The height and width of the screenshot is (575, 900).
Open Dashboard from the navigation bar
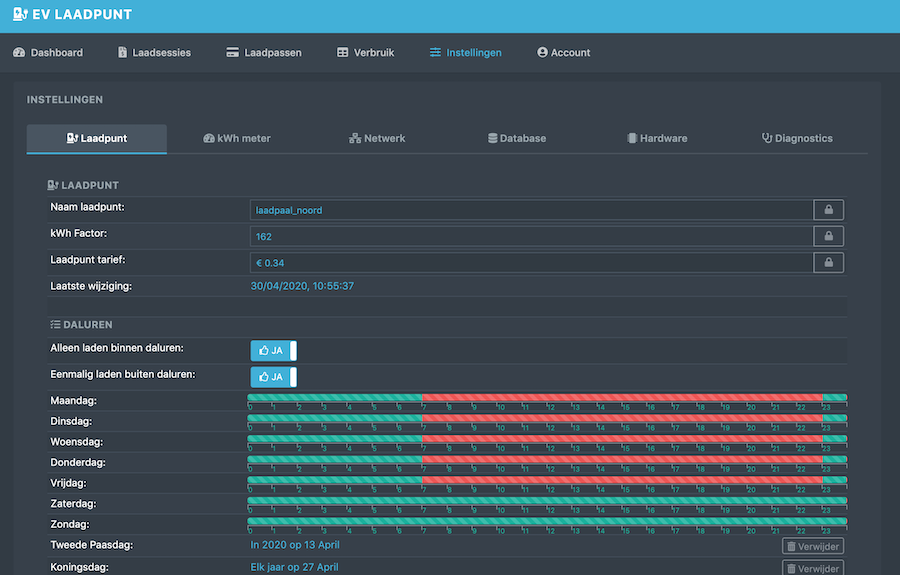pos(48,52)
